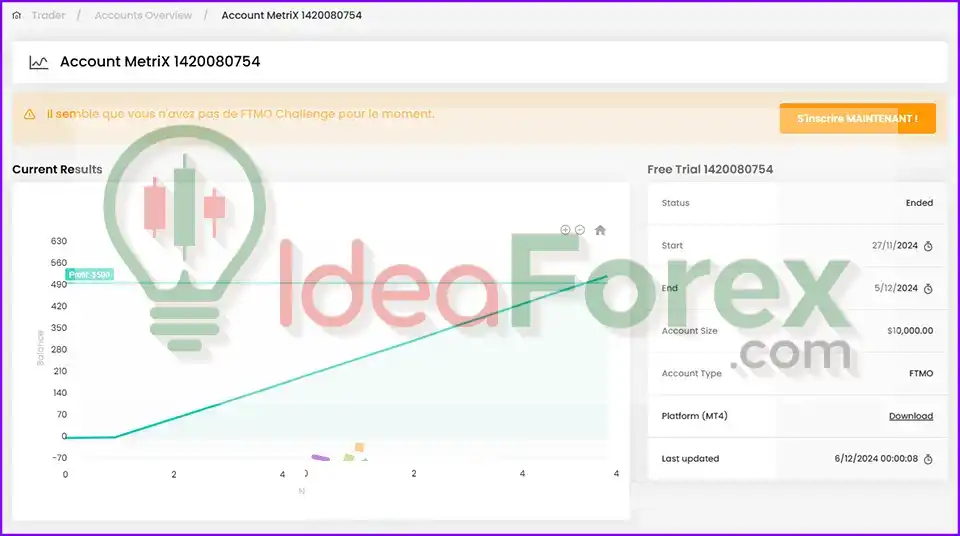The image size is (960, 536).
Task: Select the Status value 'Ended'
Action: point(920,203)
